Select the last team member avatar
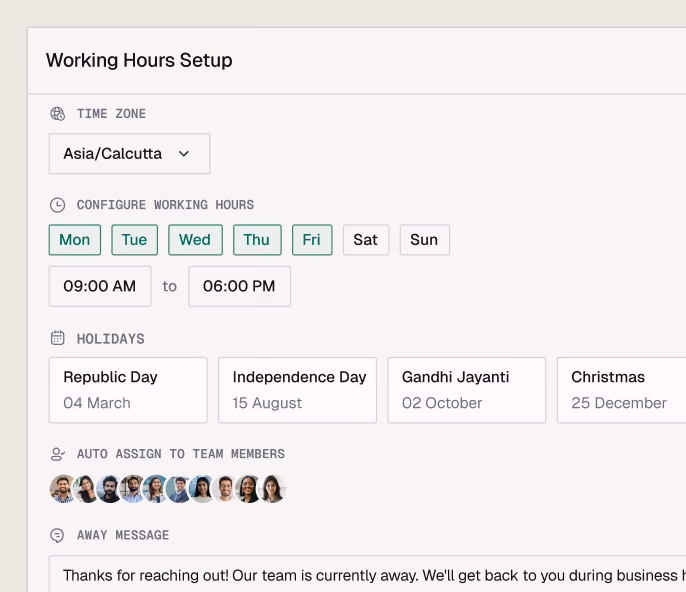686x592 pixels. 273,489
